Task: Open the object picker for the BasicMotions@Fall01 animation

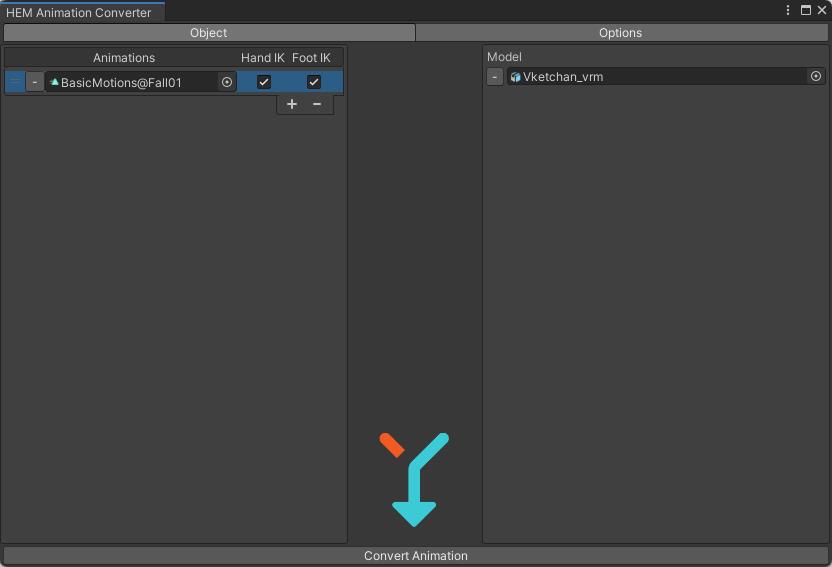Action: click(x=227, y=82)
